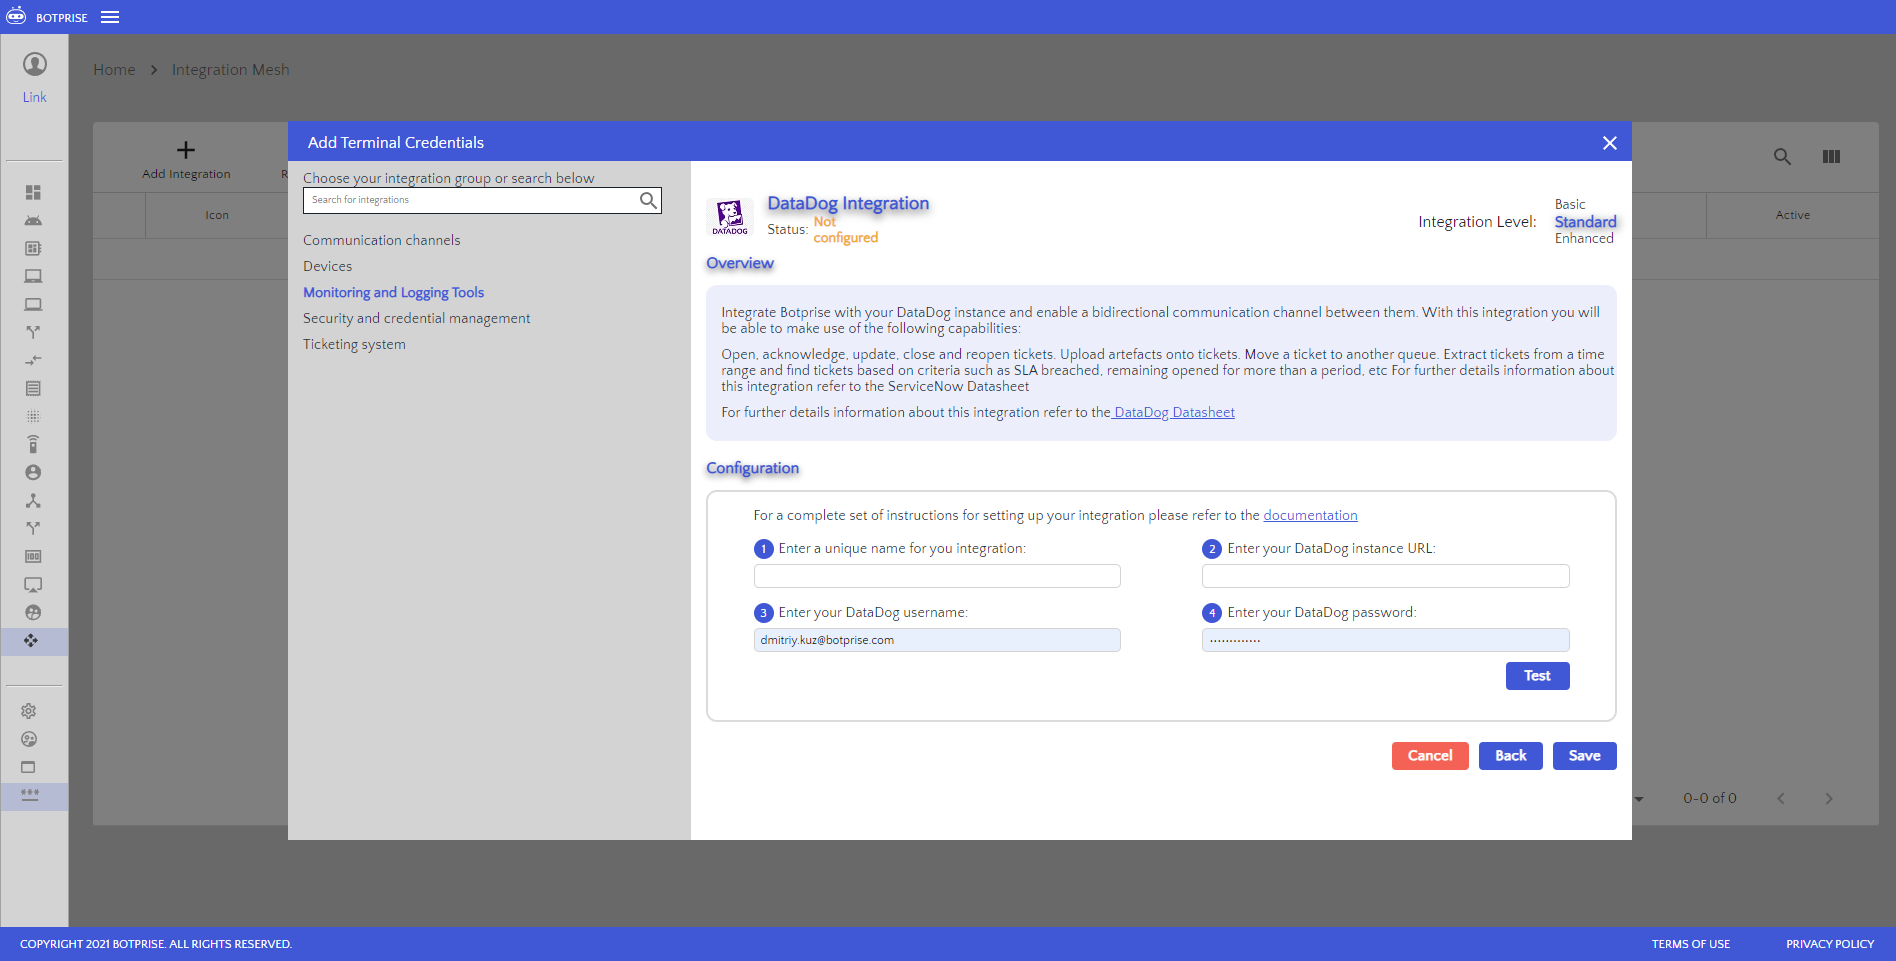Select Enhanced integration level
The image size is (1896, 961).
(1584, 238)
